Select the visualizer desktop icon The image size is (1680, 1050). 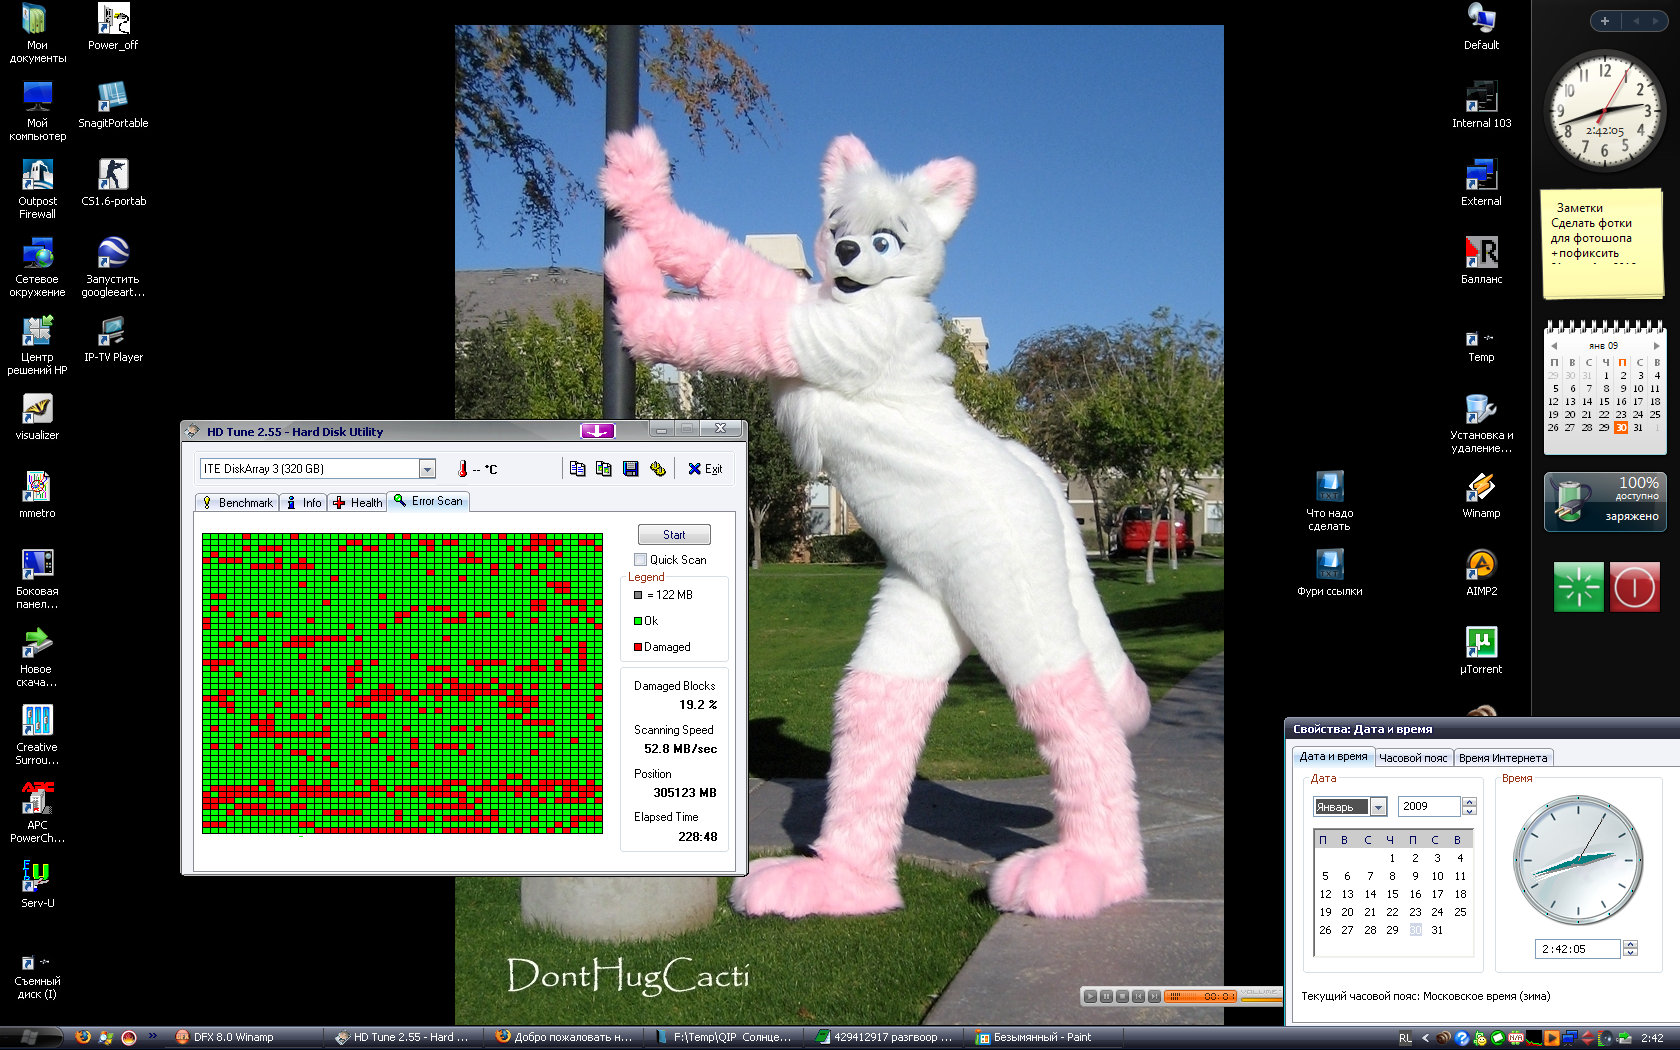[37, 417]
